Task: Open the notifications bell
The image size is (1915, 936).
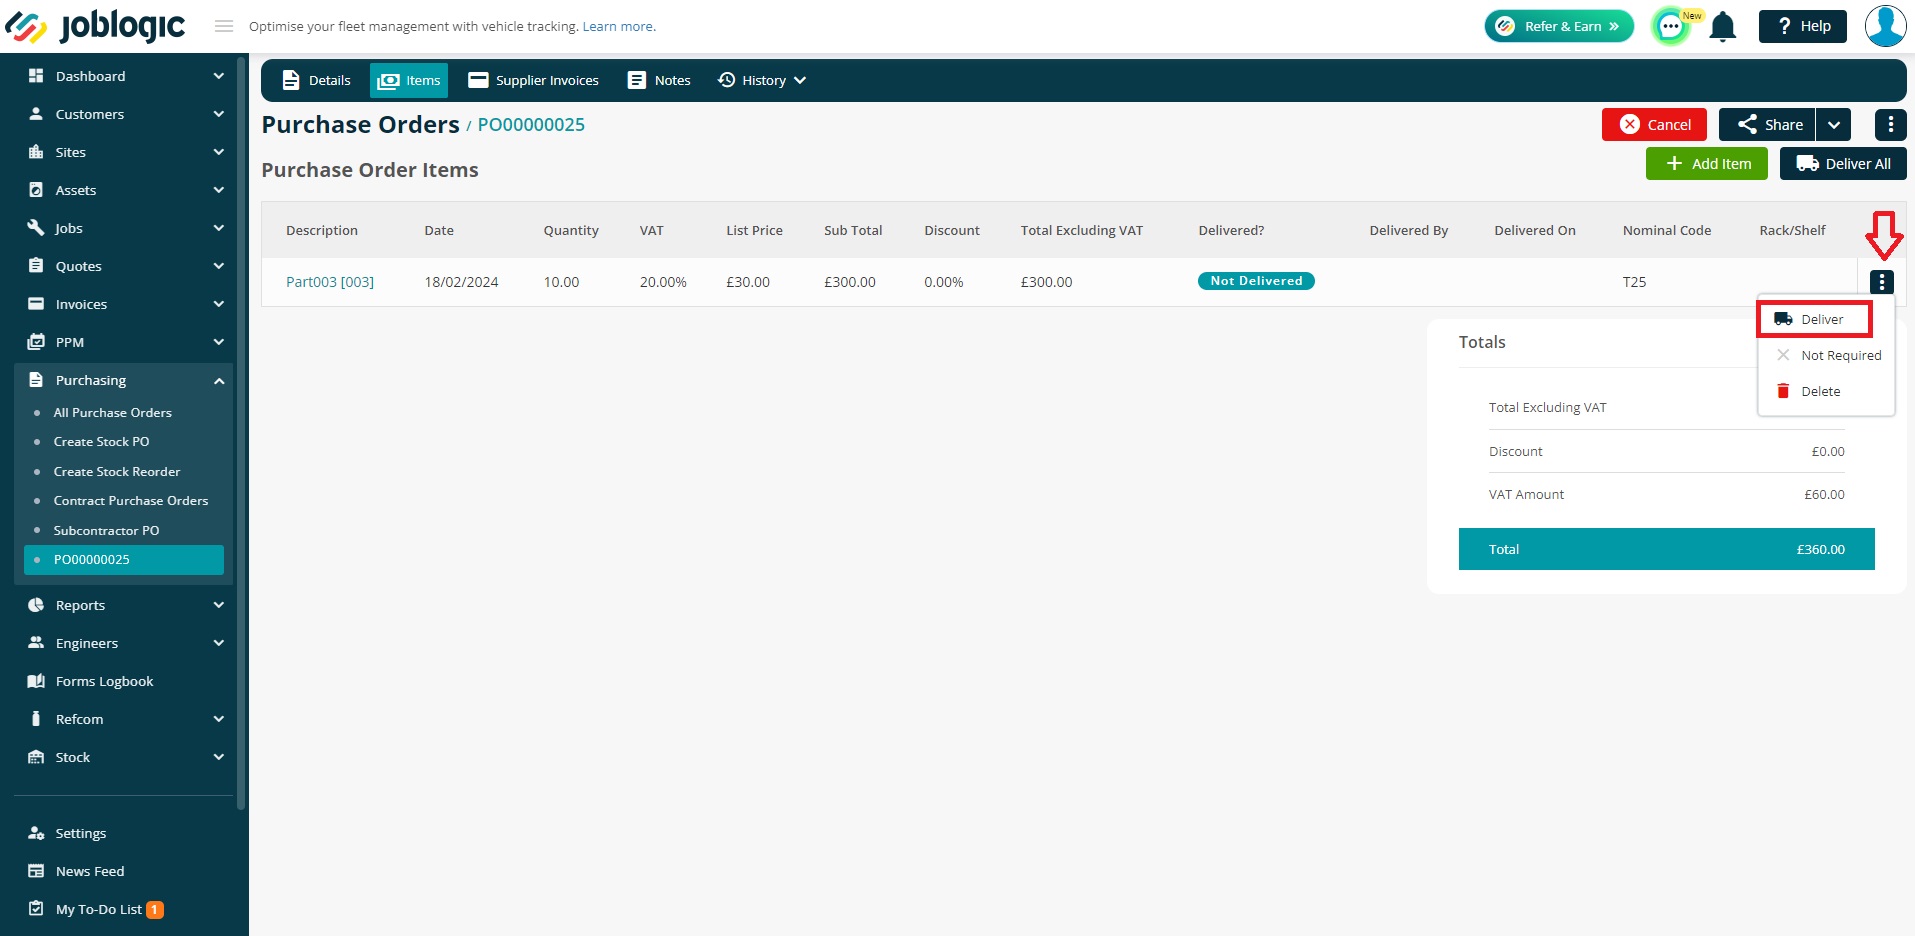Action: [x=1722, y=26]
